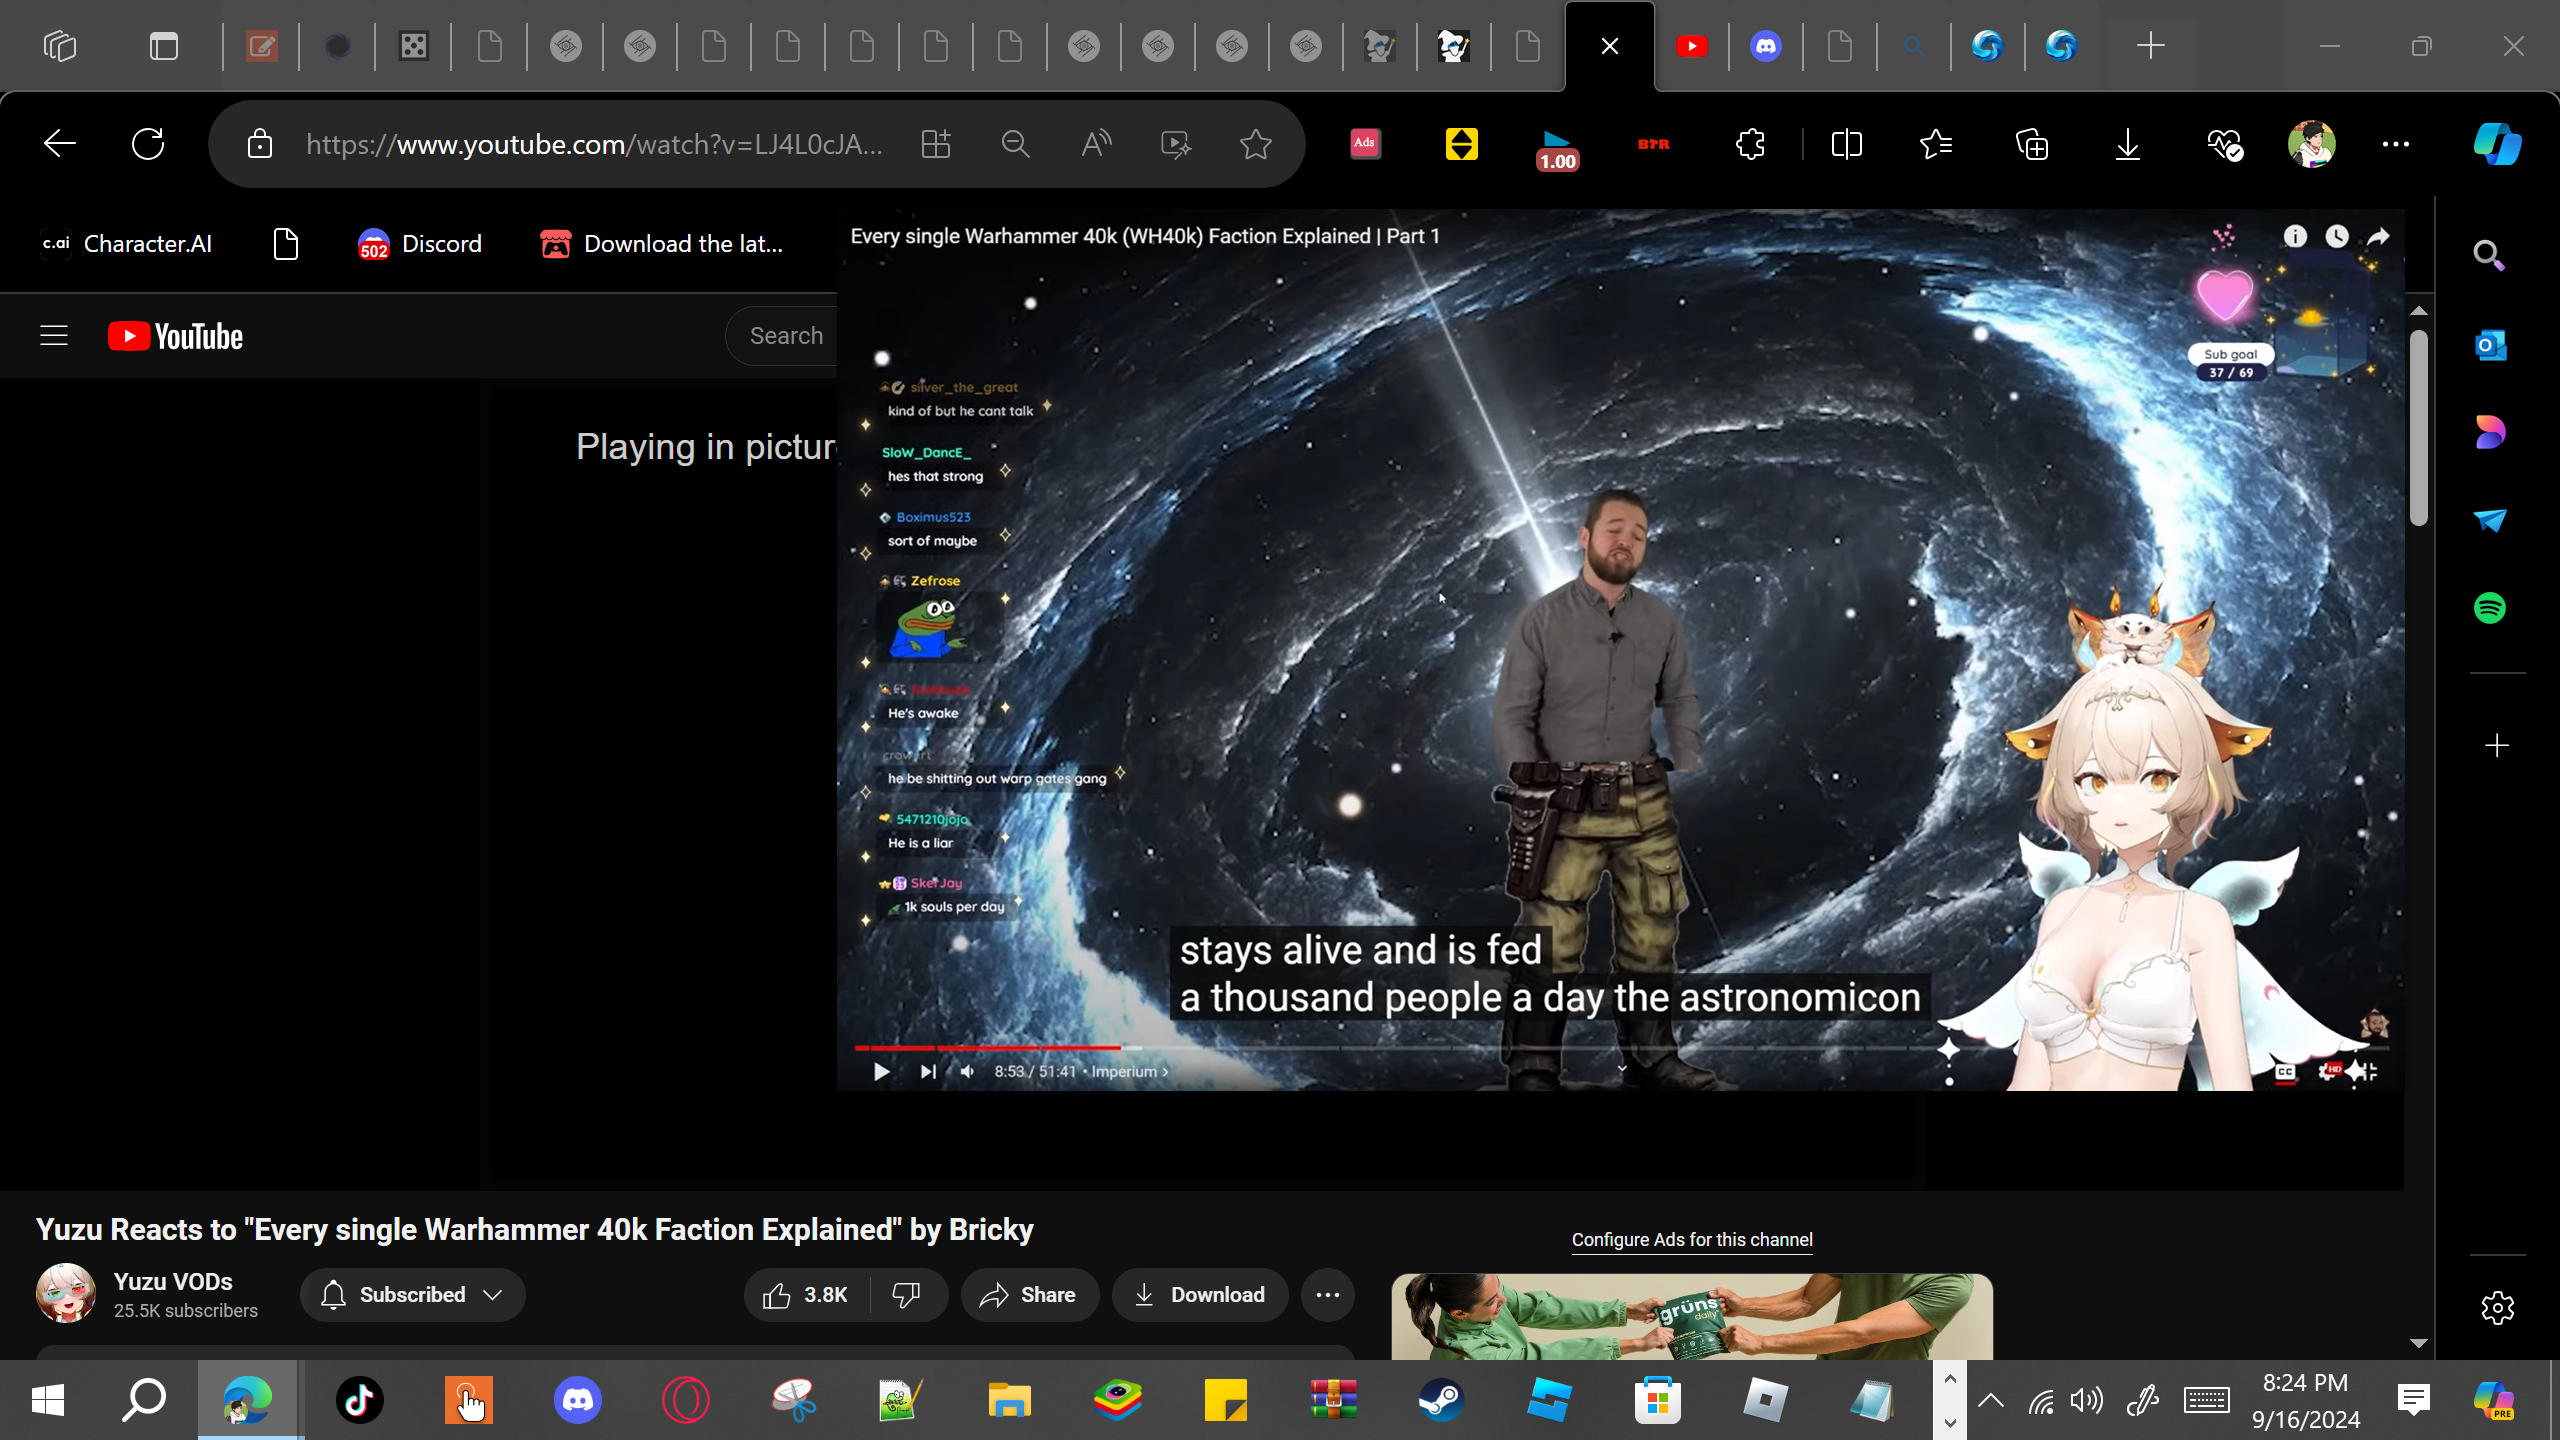Expand the Imperium chapter list
Viewport: 2560px width, 1440px height.
point(1130,1072)
